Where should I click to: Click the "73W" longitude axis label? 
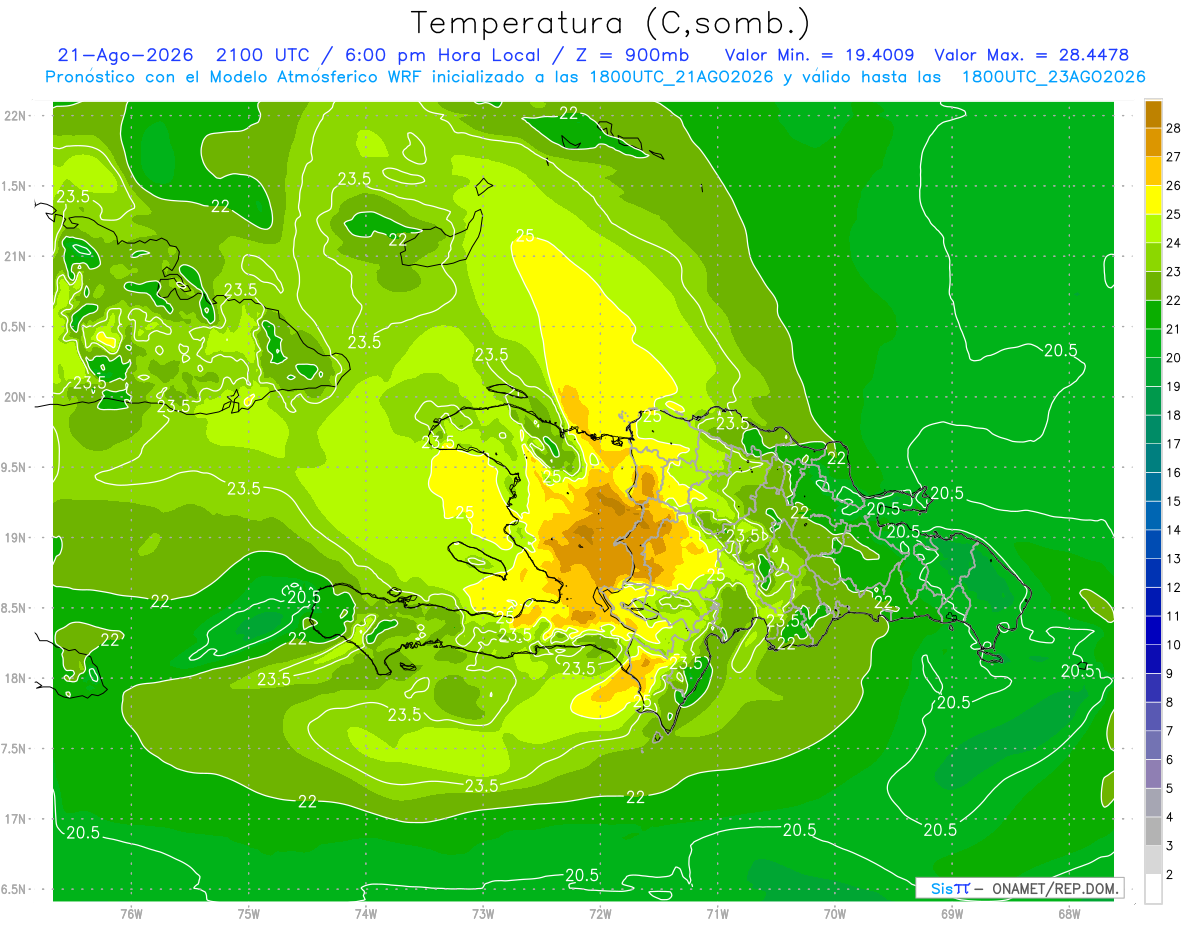tap(483, 913)
